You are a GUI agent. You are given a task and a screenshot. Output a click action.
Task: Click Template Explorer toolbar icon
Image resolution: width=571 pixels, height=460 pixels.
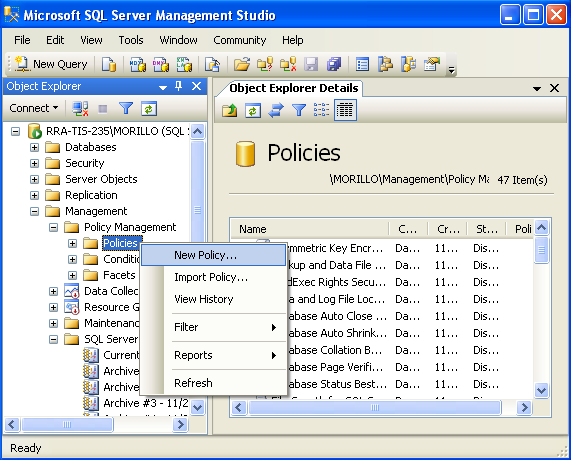tap(408, 64)
